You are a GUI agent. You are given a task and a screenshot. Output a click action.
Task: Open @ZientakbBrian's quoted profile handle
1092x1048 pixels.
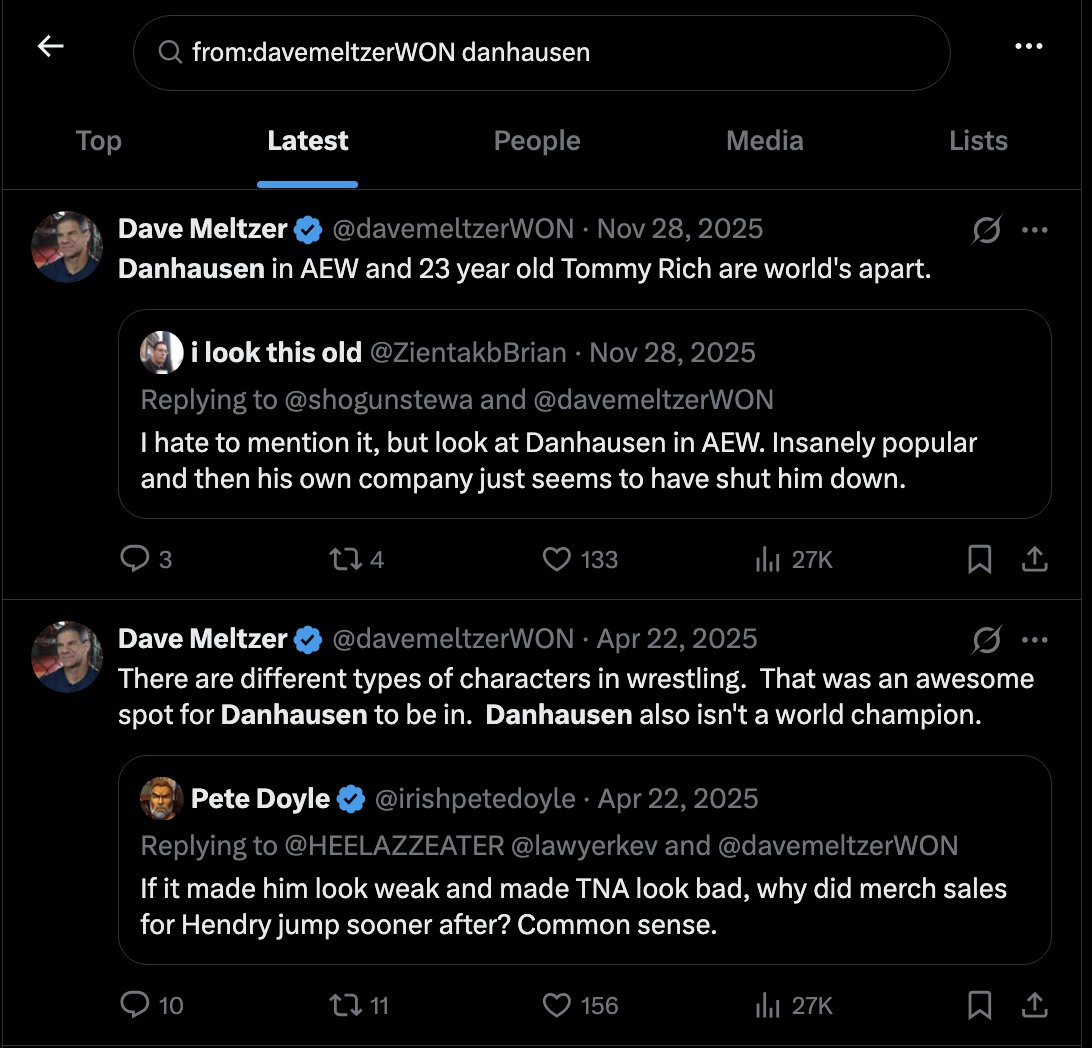pyautogui.click(x=468, y=353)
